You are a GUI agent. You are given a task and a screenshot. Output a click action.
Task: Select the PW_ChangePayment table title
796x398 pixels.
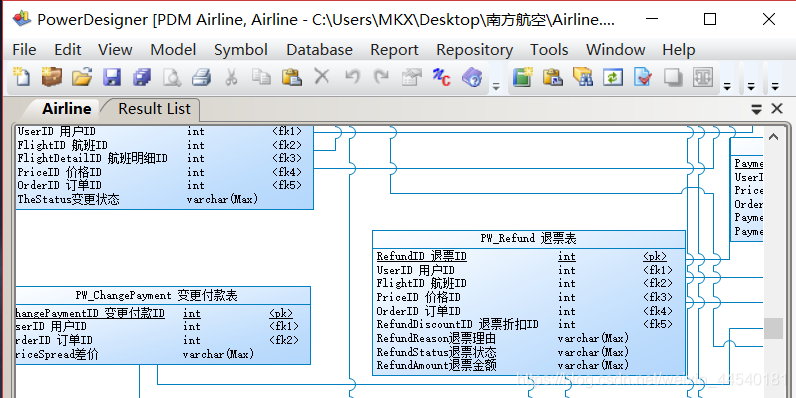156,294
